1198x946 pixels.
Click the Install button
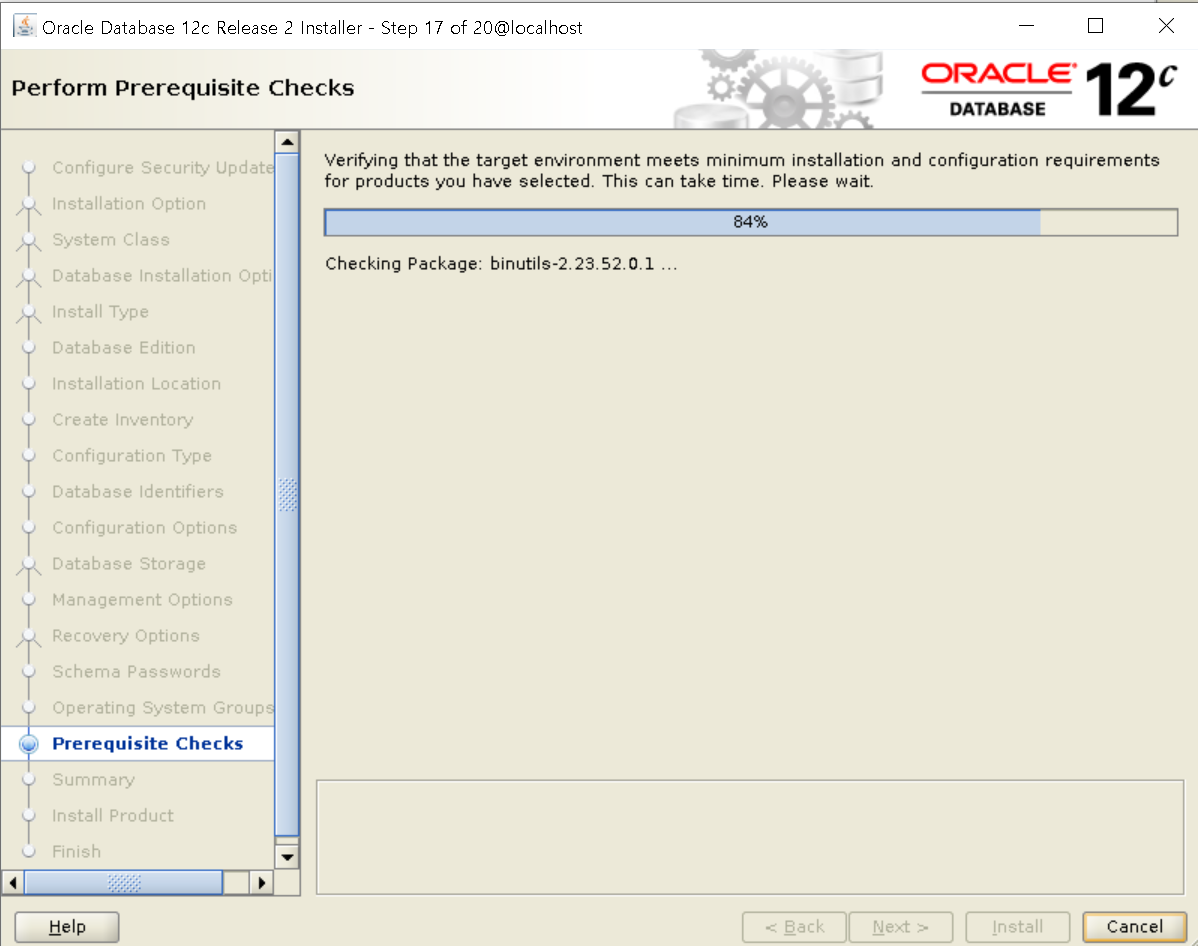coord(1017,927)
